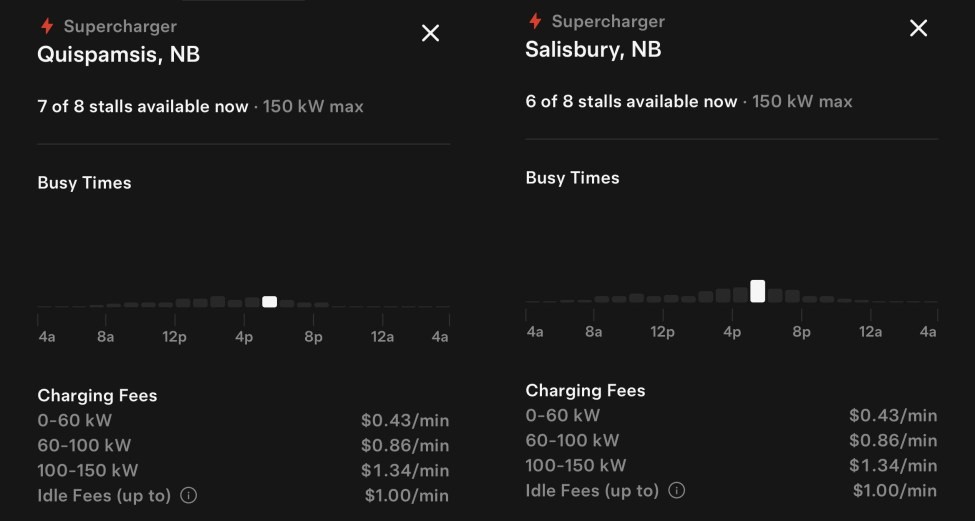The height and width of the screenshot is (521, 975).
Task: Click the 12p label on Quispamsis chart
Action: point(174,337)
